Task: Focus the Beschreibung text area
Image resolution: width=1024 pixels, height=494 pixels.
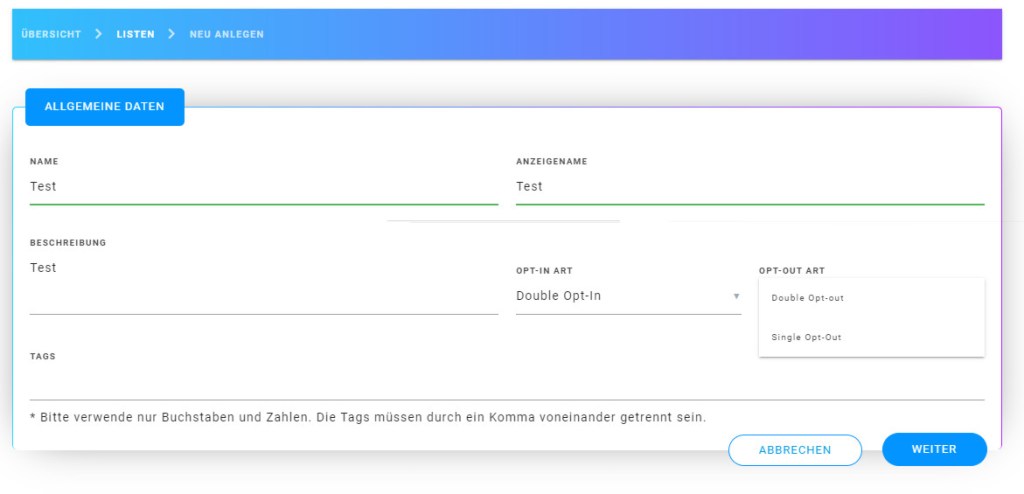Action: pyautogui.click(x=263, y=284)
